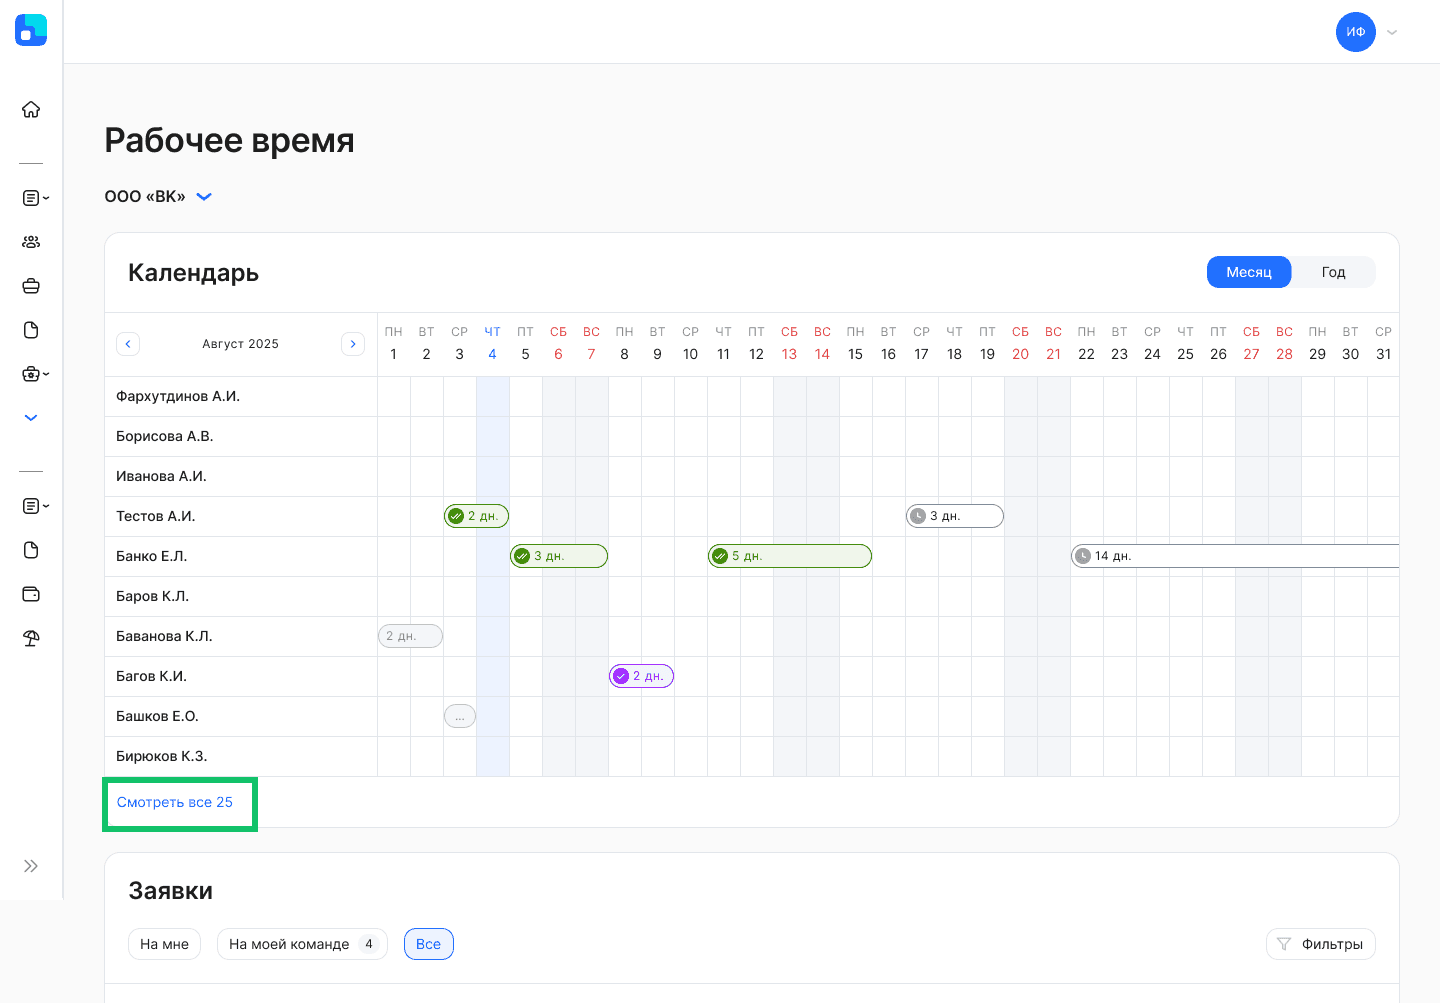Select the На моей команде tab

click(x=302, y=944)
